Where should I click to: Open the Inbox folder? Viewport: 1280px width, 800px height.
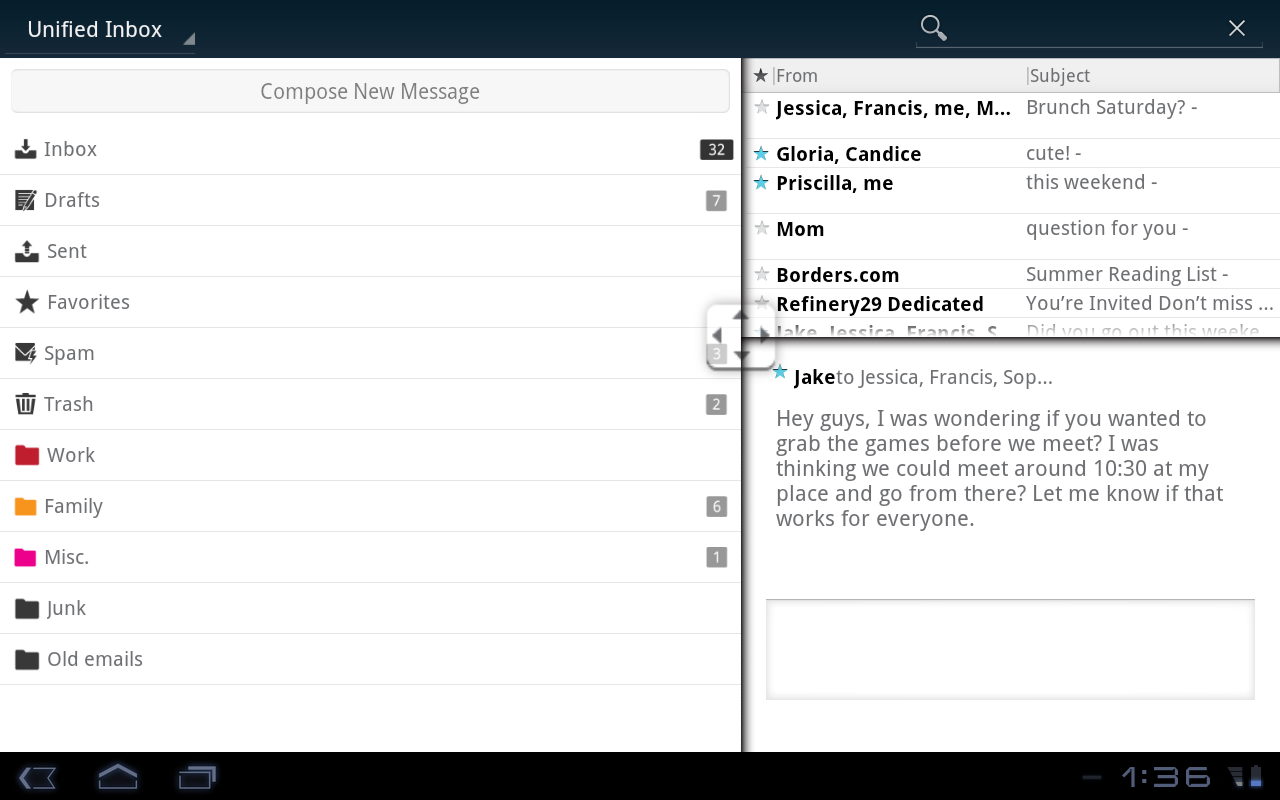[x=70, y=149]
